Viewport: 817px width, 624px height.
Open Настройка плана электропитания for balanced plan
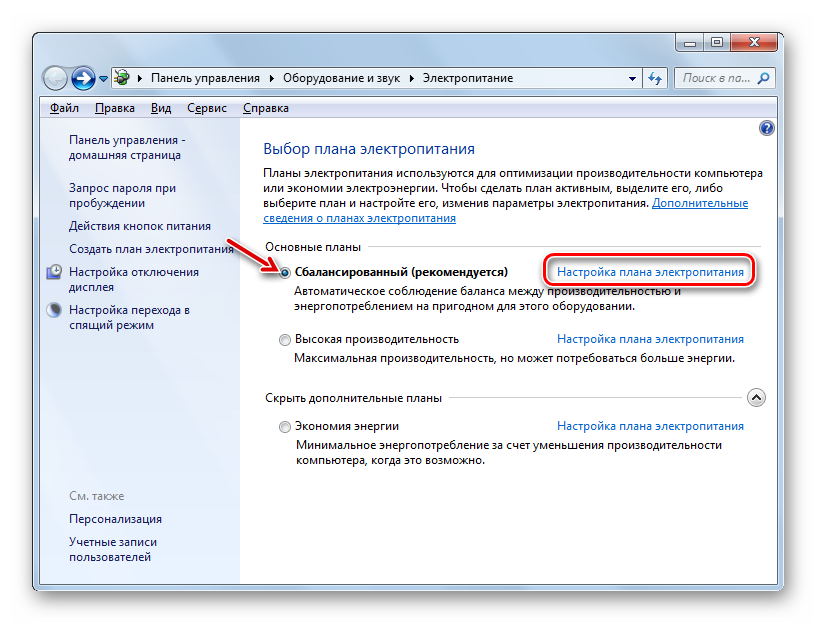click(650, 272)
